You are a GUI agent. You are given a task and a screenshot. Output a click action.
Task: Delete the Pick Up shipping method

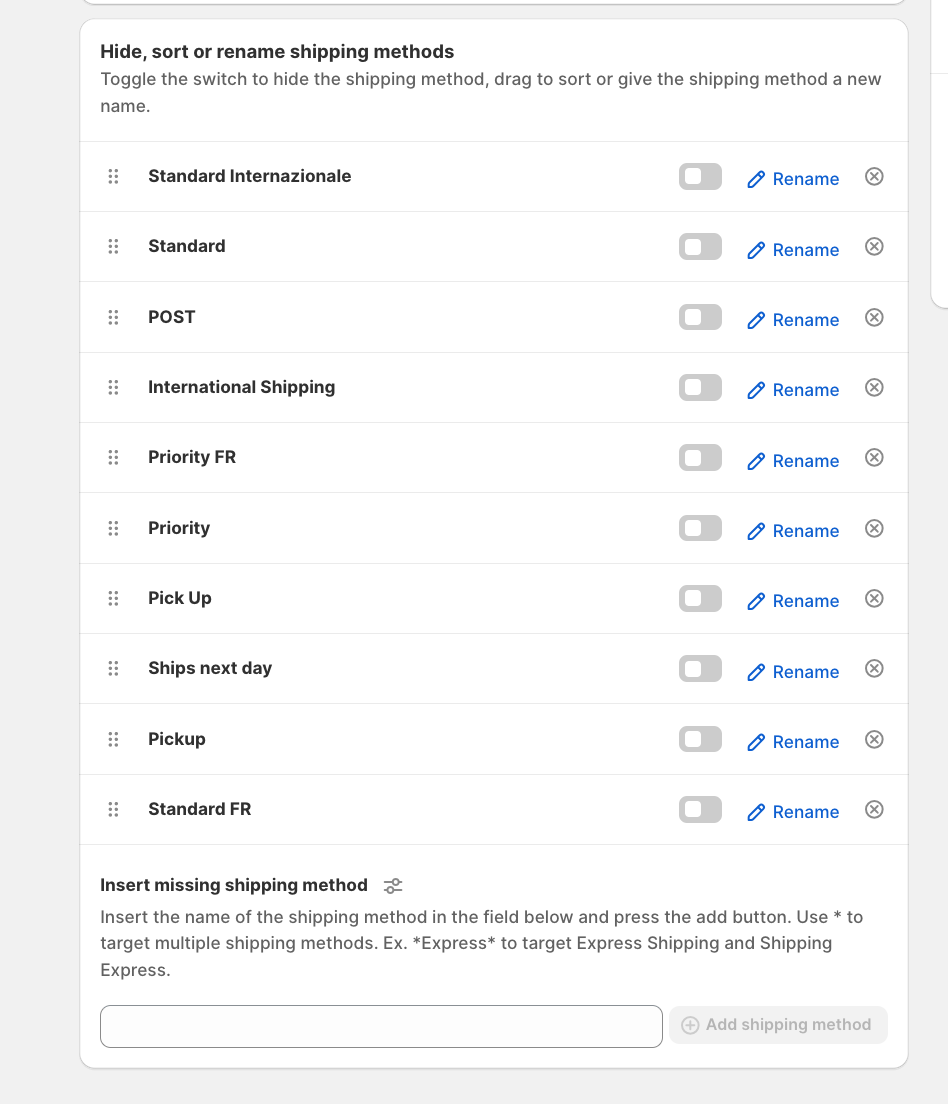(874, 598)
